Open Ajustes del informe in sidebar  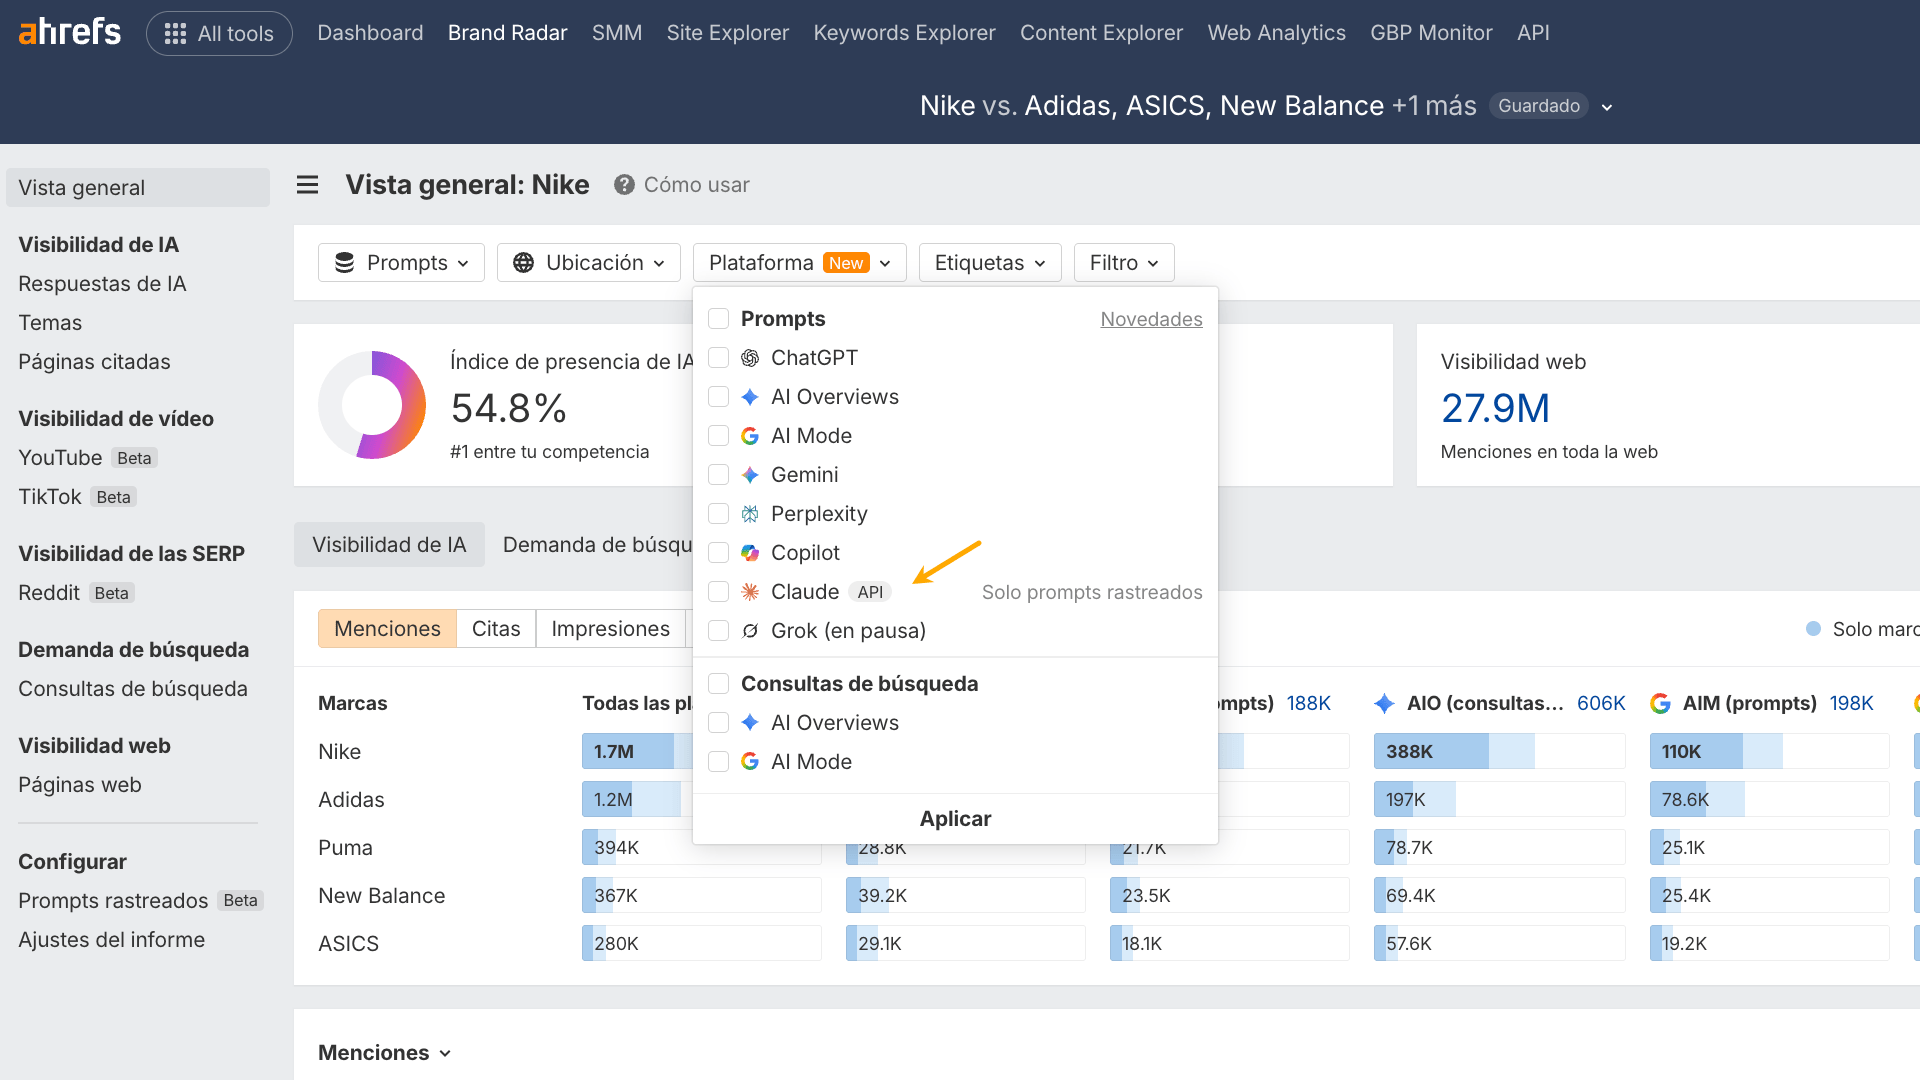pos(111,940)
